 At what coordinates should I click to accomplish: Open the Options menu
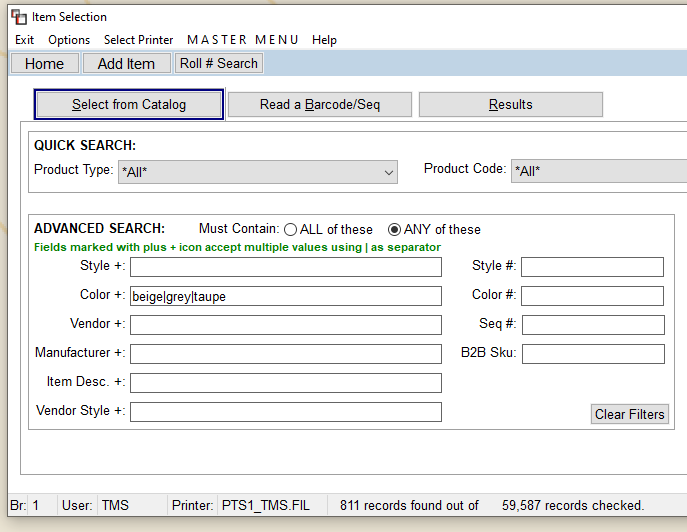point(69,40)
